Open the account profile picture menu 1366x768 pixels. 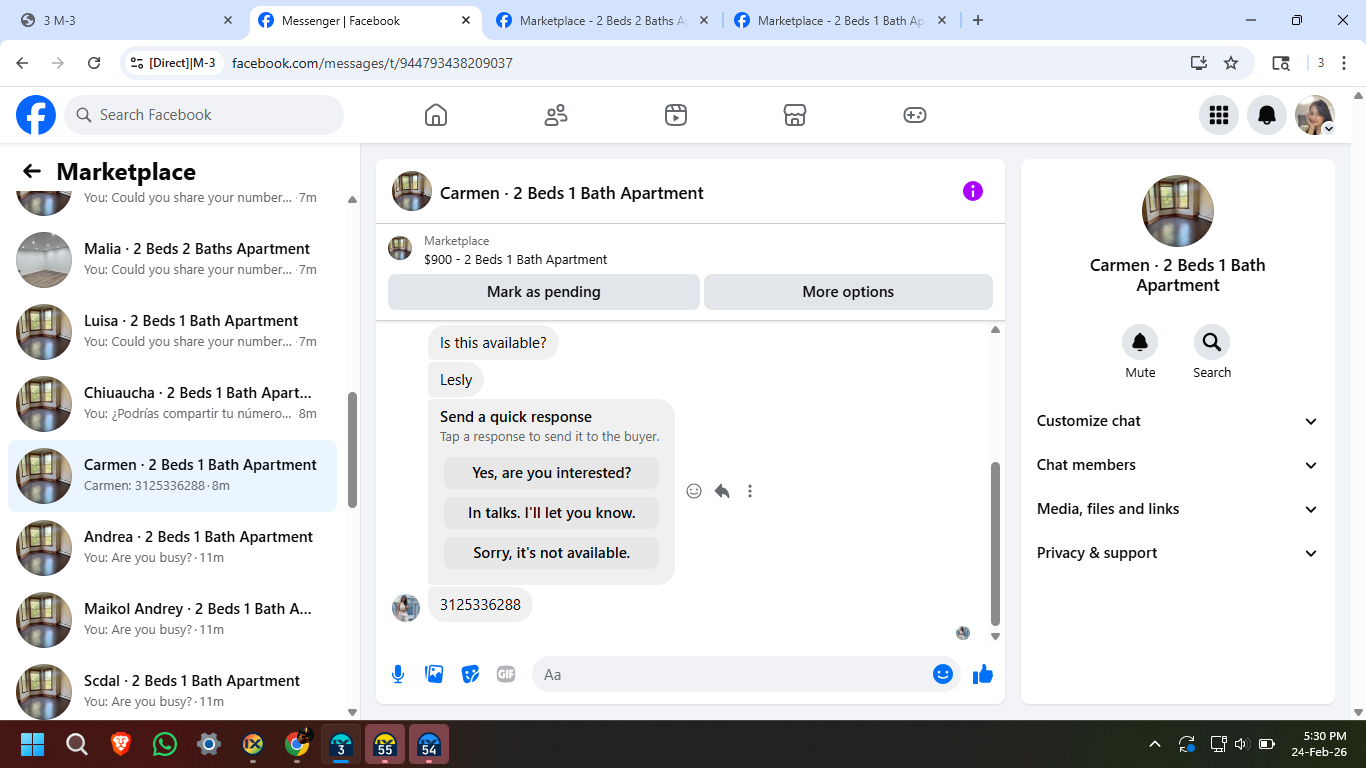click(1315, 115)
